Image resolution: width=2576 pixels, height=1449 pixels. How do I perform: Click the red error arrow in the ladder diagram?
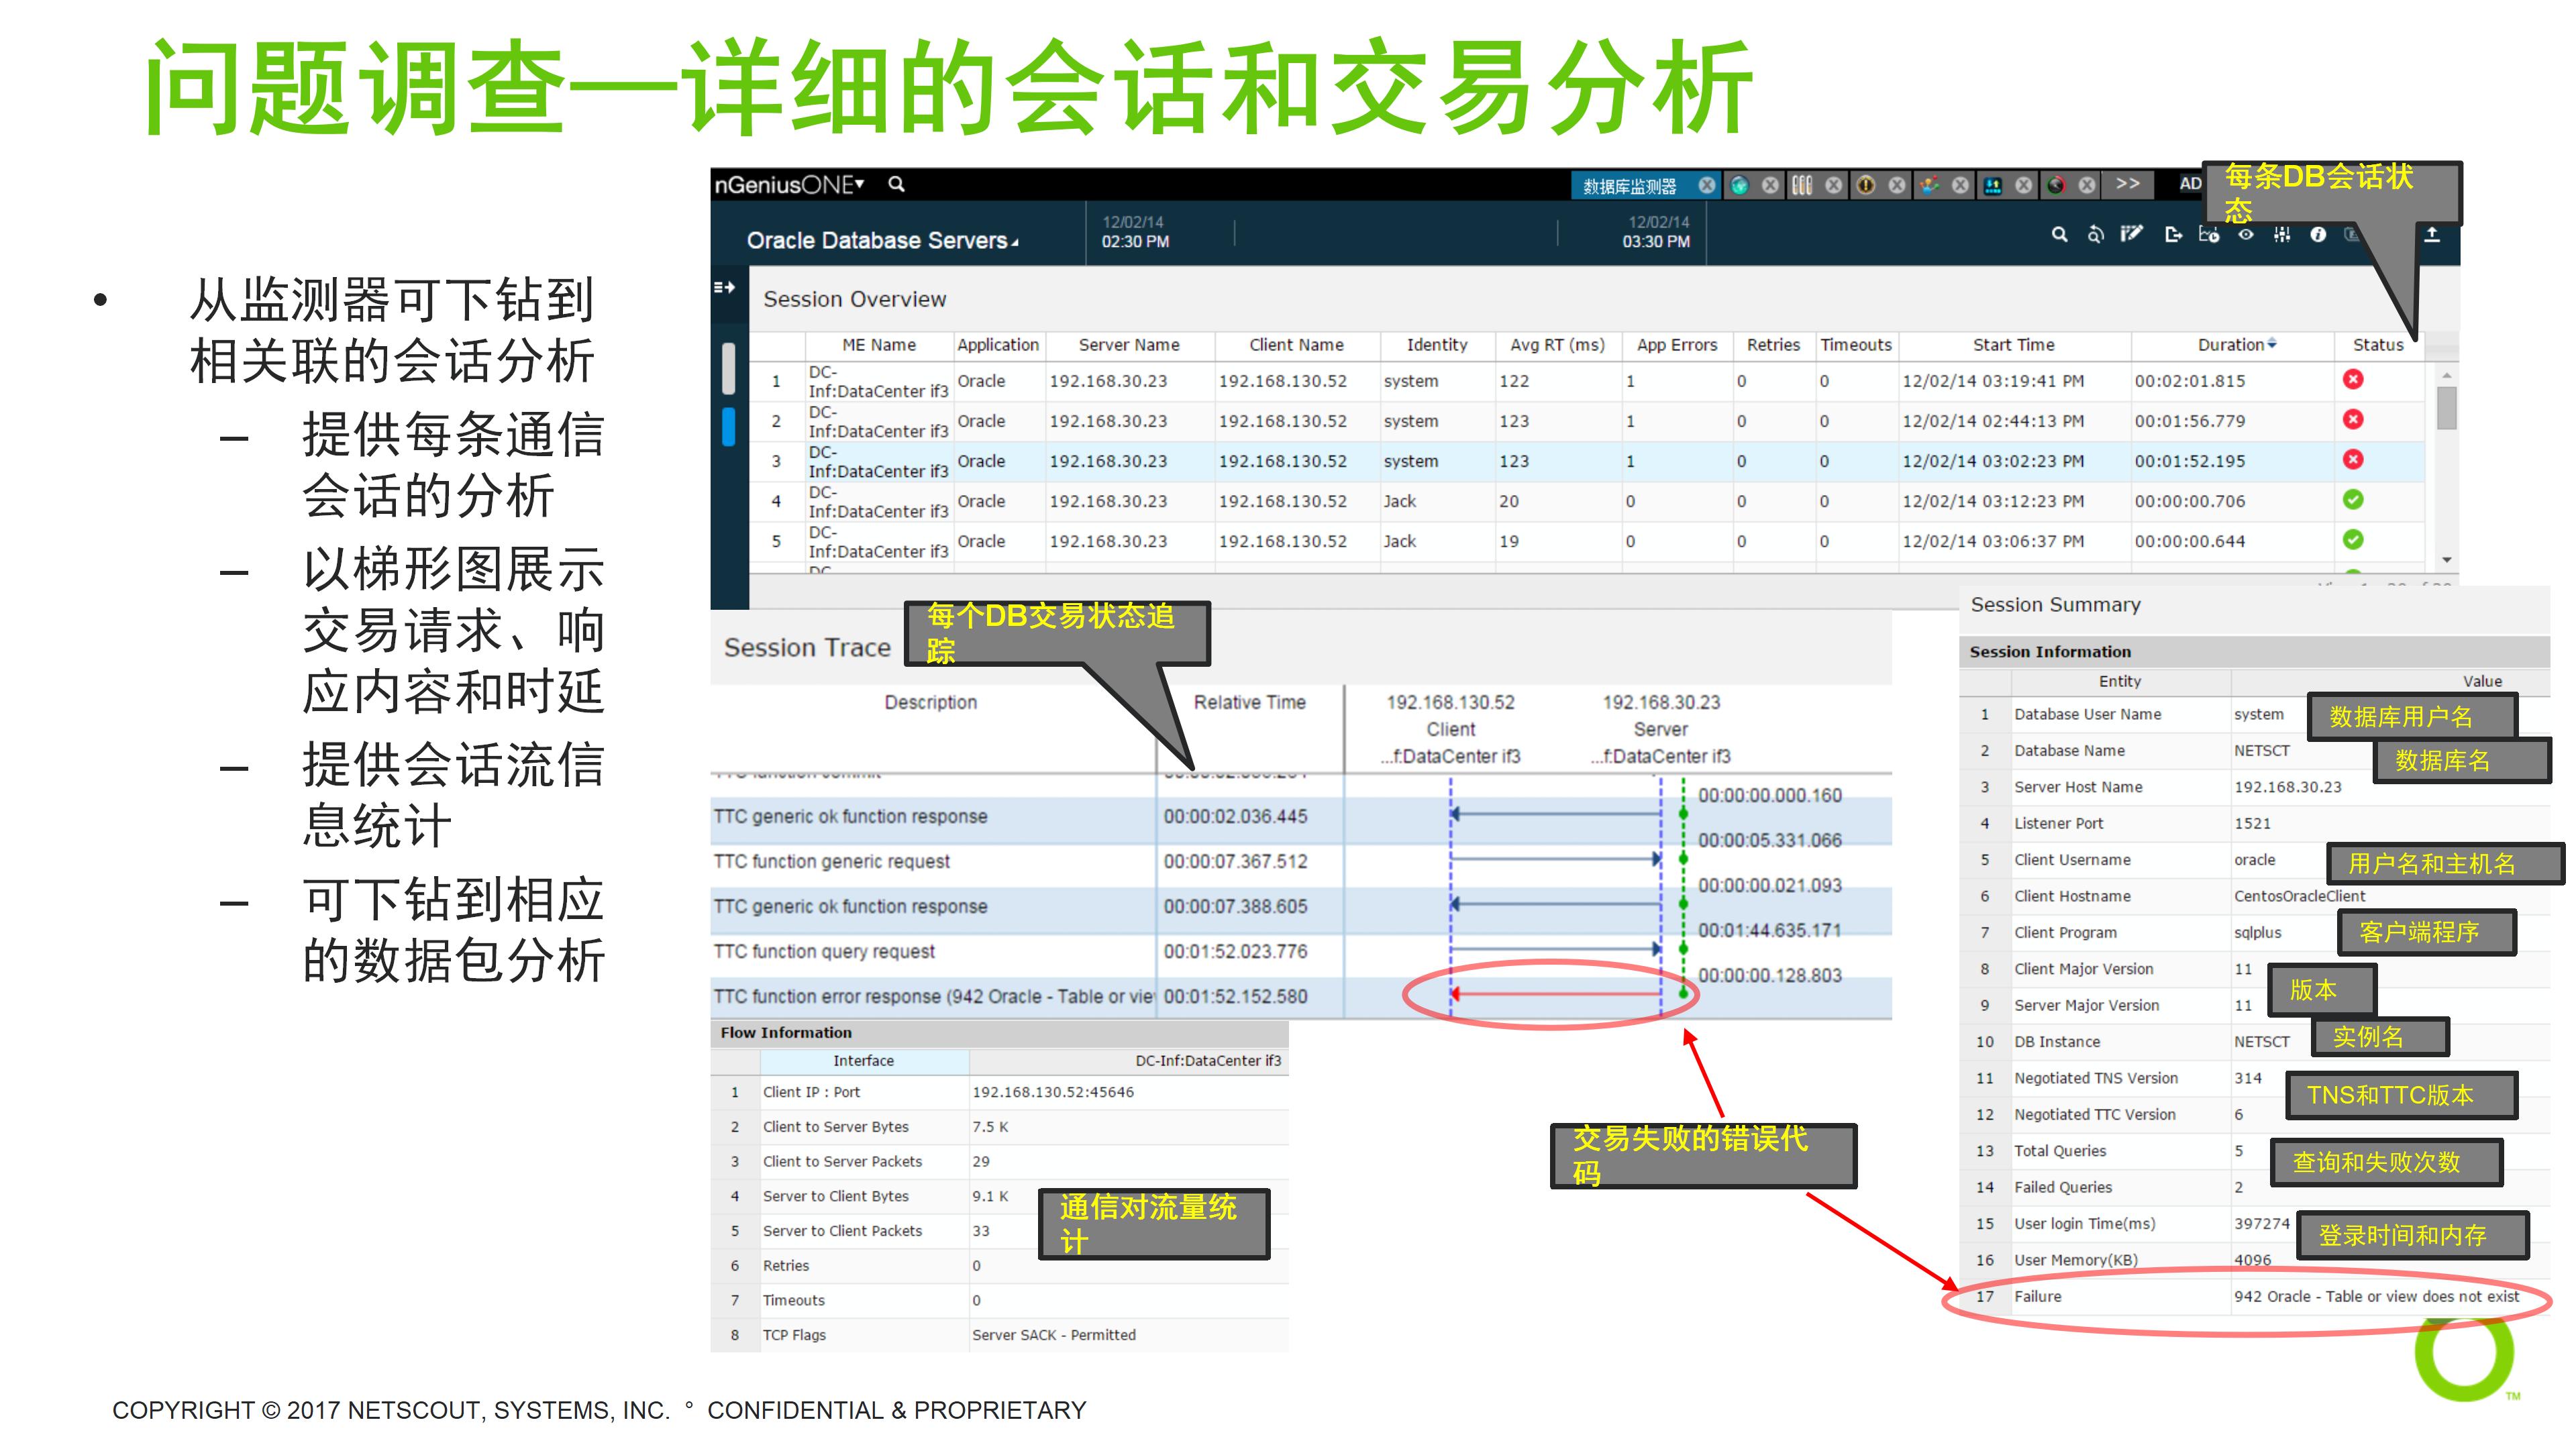click(1555, 994)
